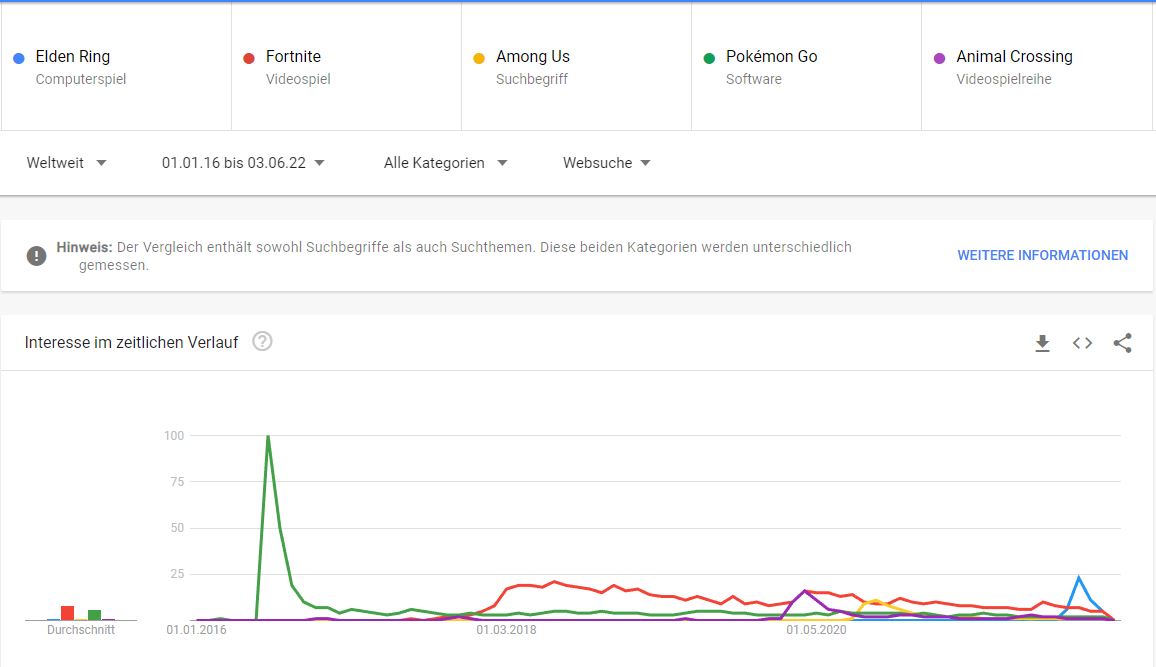Click the yellow Among Us color dot
This screenshot has width=1156, height=667.
[x=479, y=58]
